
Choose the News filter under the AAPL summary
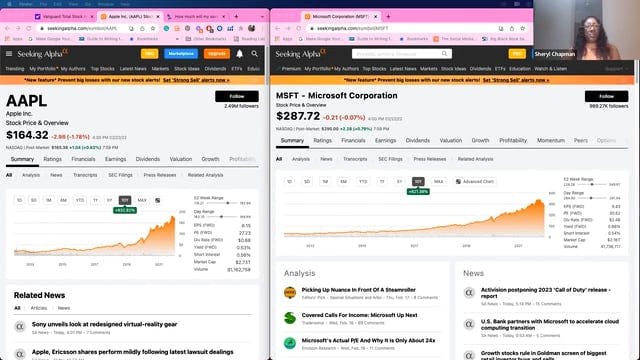click(56, 175)
